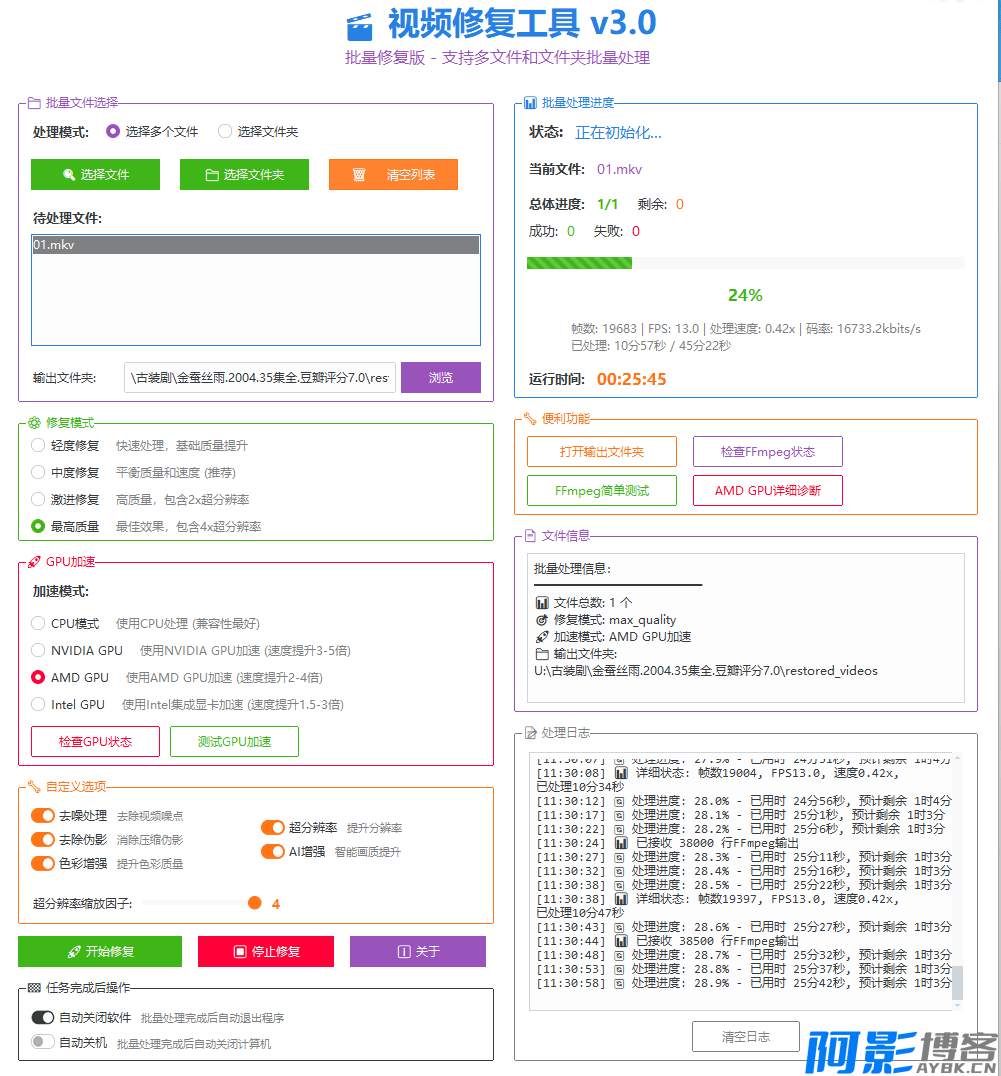Click the 超分辨率缩放因子 slider handle
Screen dimensions: 1001x1076
[255, 903]
